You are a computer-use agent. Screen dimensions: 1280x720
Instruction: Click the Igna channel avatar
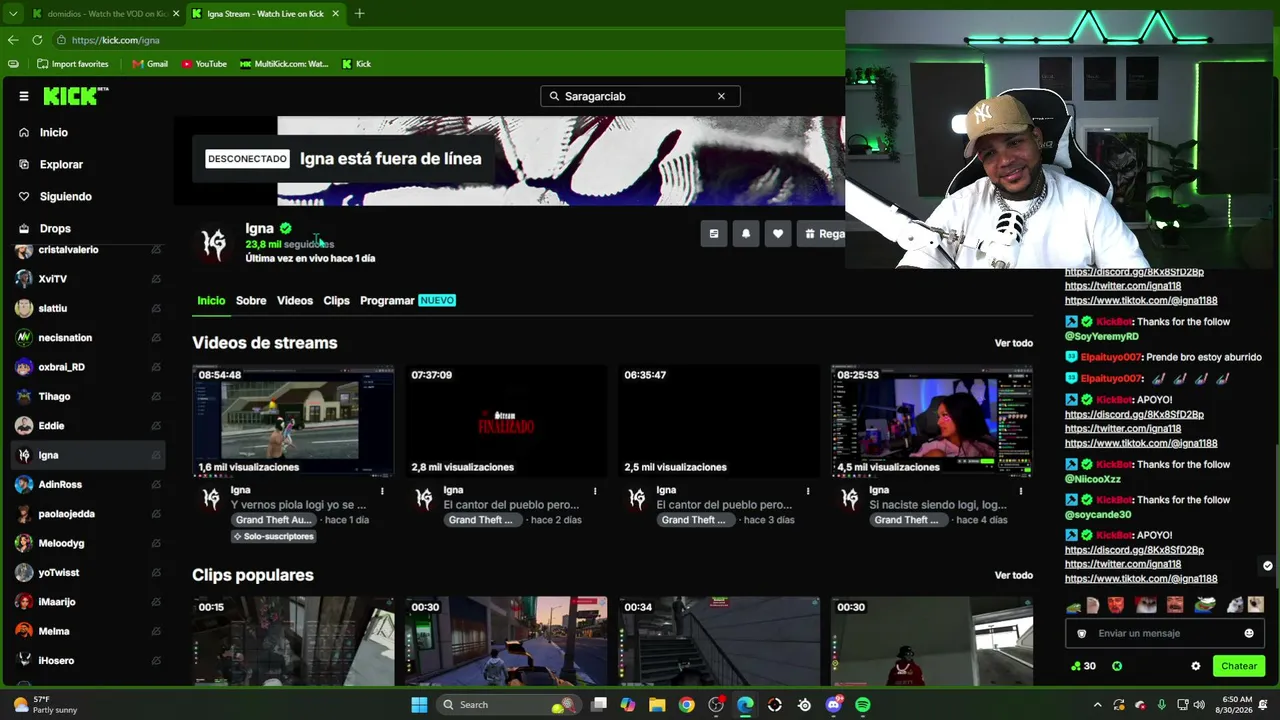pyautogui.click(x=213, y=243)
